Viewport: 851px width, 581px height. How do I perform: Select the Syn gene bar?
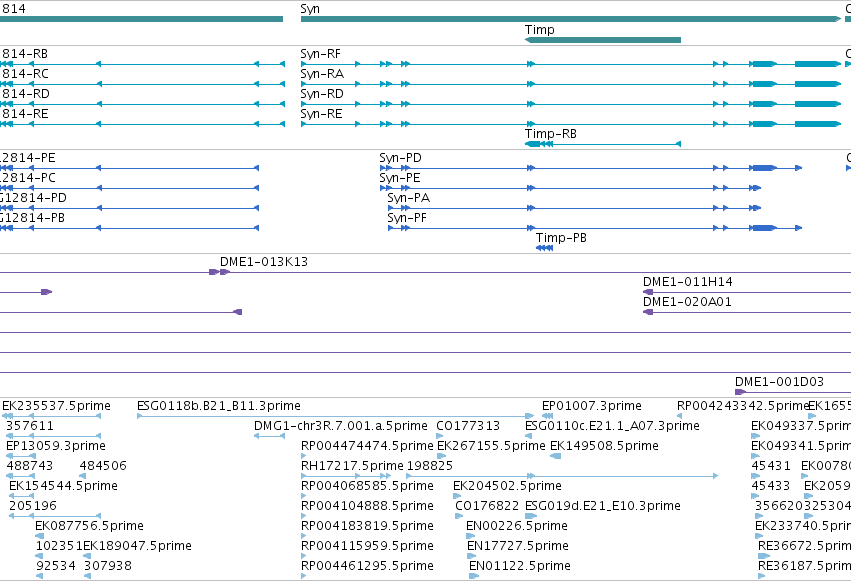(571, 19)
